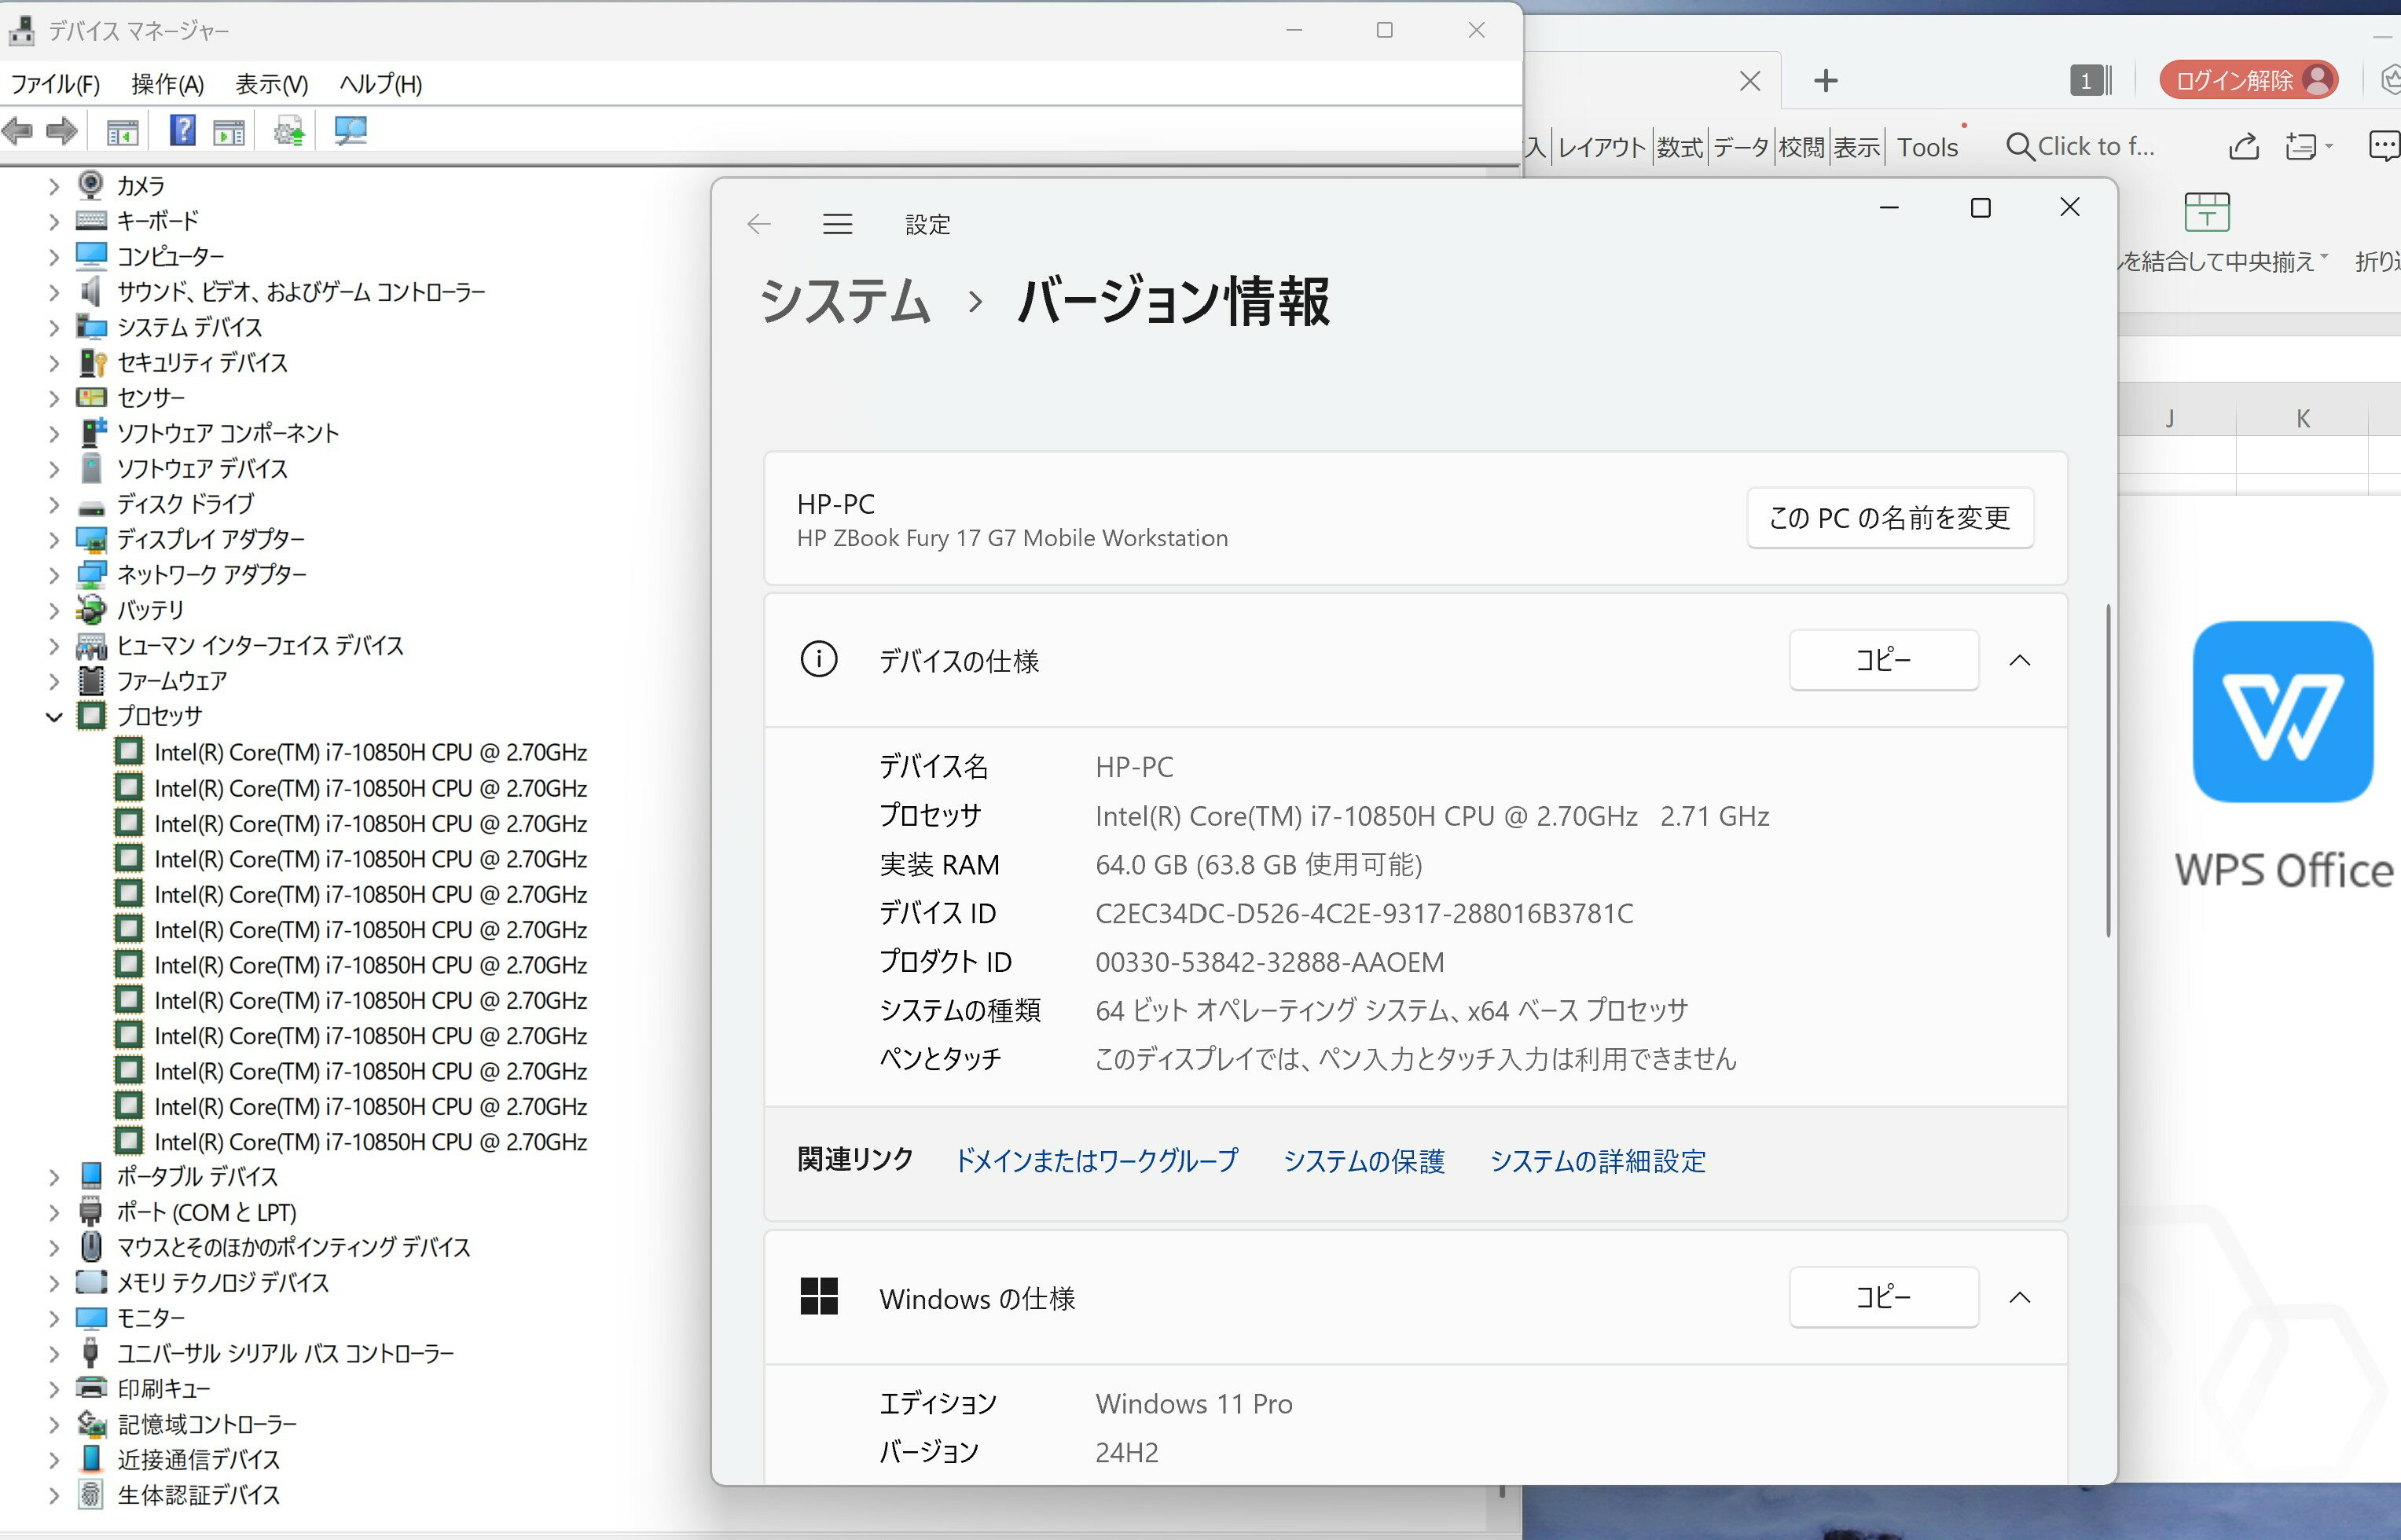Click the Help question mark toolbar icon
Viewport: 2401px width, 1540px height.
[x=182, y=130]
